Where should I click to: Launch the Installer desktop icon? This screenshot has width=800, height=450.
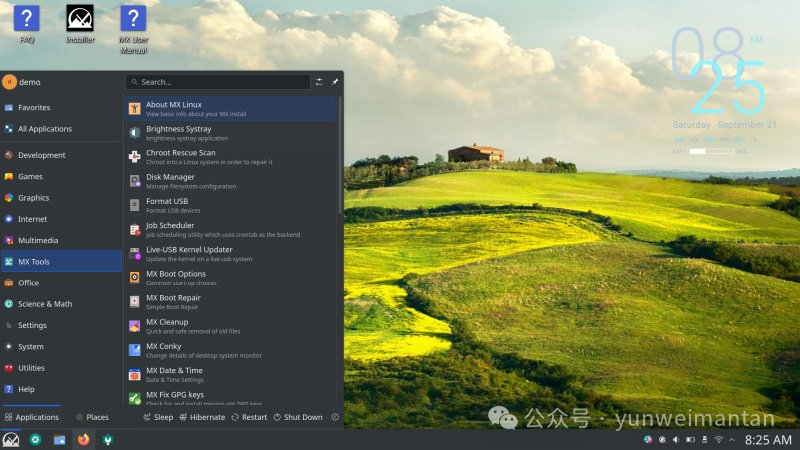[80, 24]
